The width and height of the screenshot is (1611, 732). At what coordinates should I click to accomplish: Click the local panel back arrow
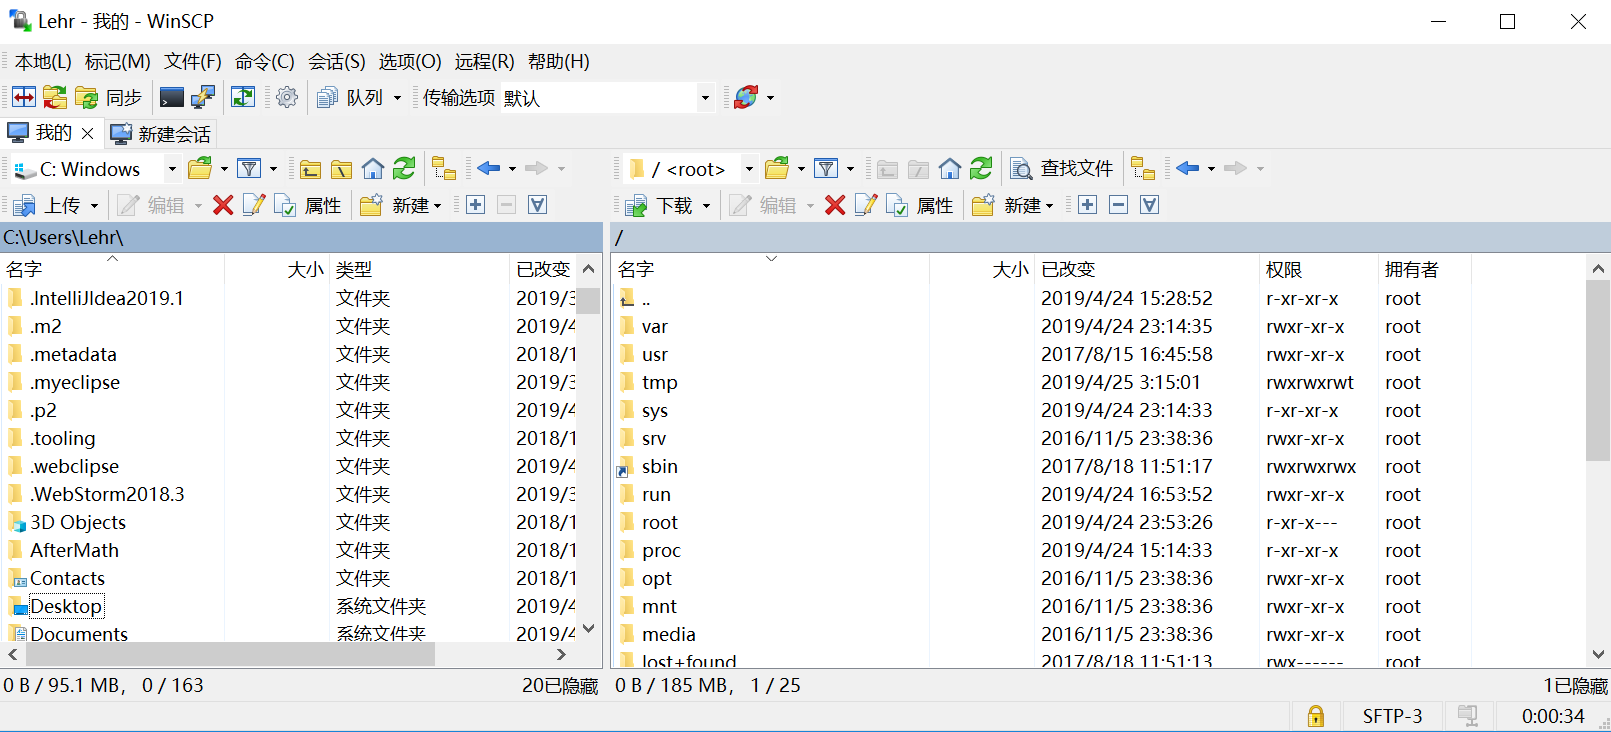coord(488,168)
